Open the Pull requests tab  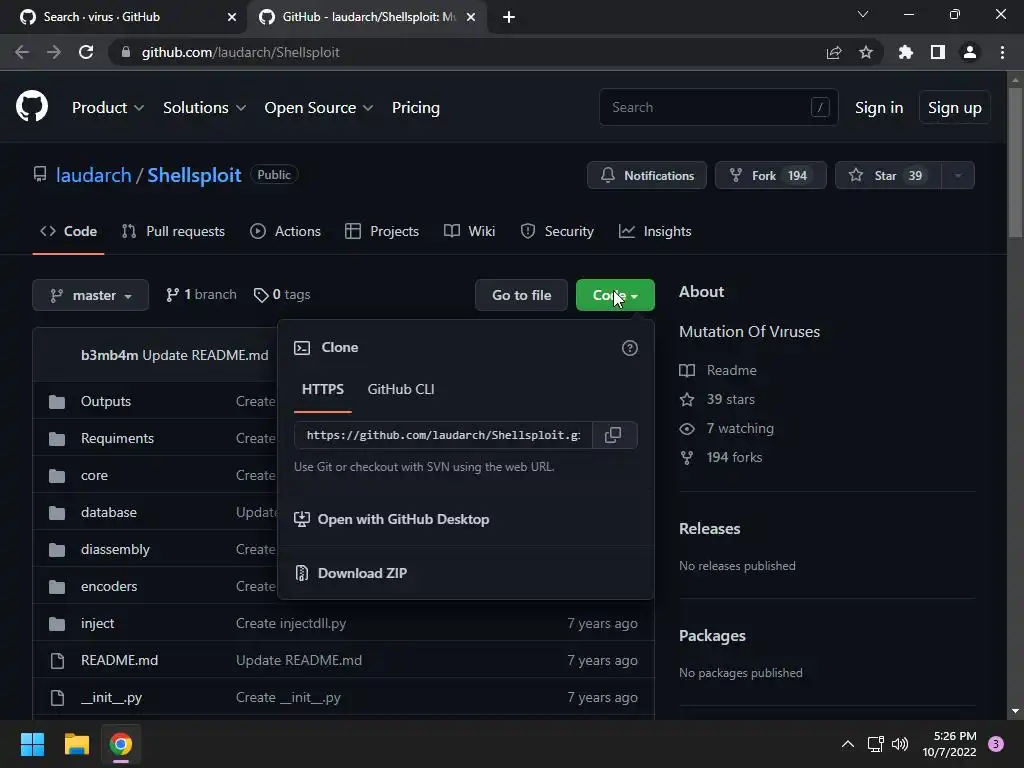pos(173,231)
